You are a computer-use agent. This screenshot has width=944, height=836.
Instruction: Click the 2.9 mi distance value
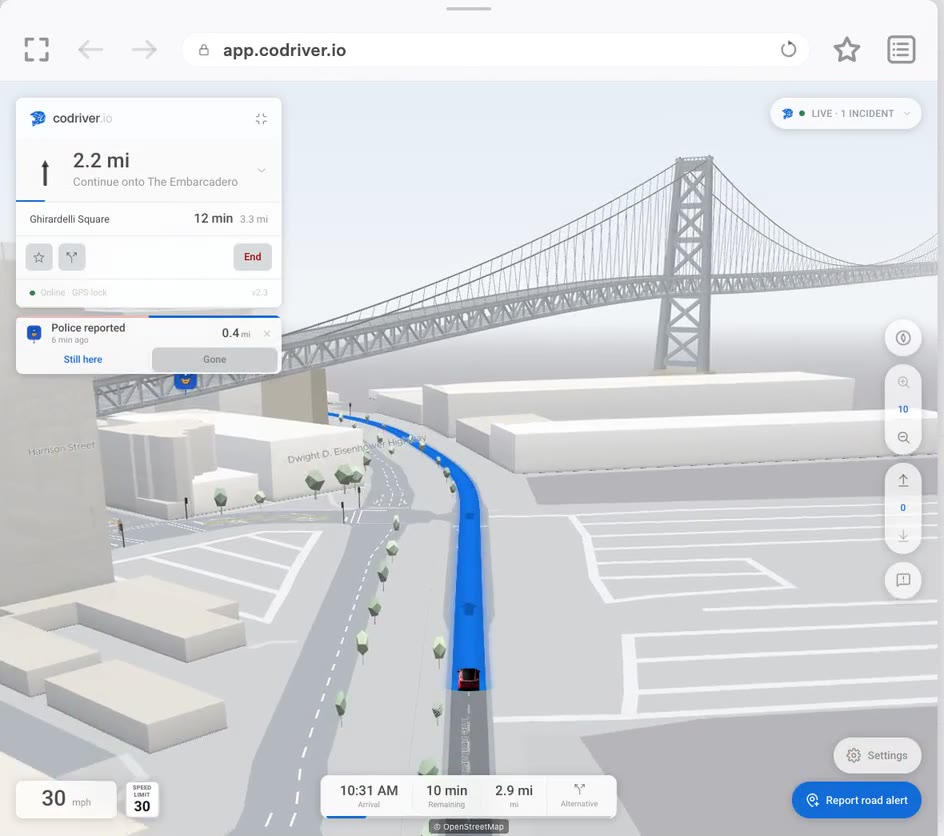[514, 790]
